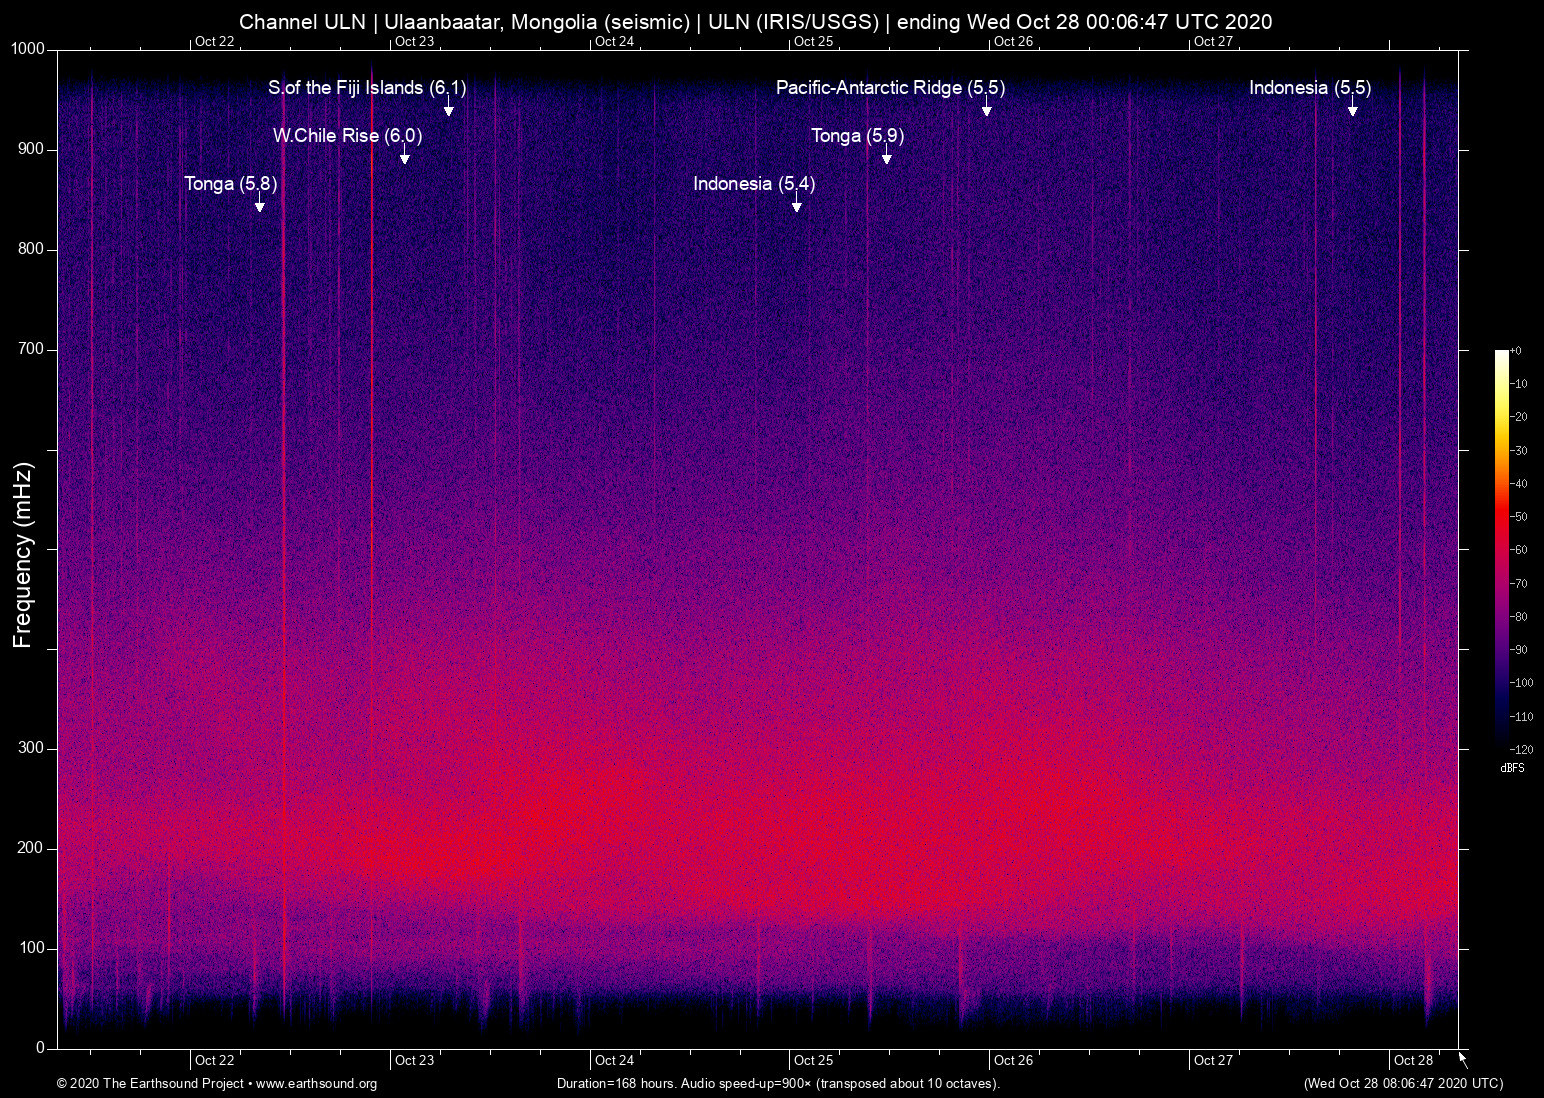
Task: Select the W.Chile Rise (6.0) label
Action: pyautogui.click(x=347, y=136)
